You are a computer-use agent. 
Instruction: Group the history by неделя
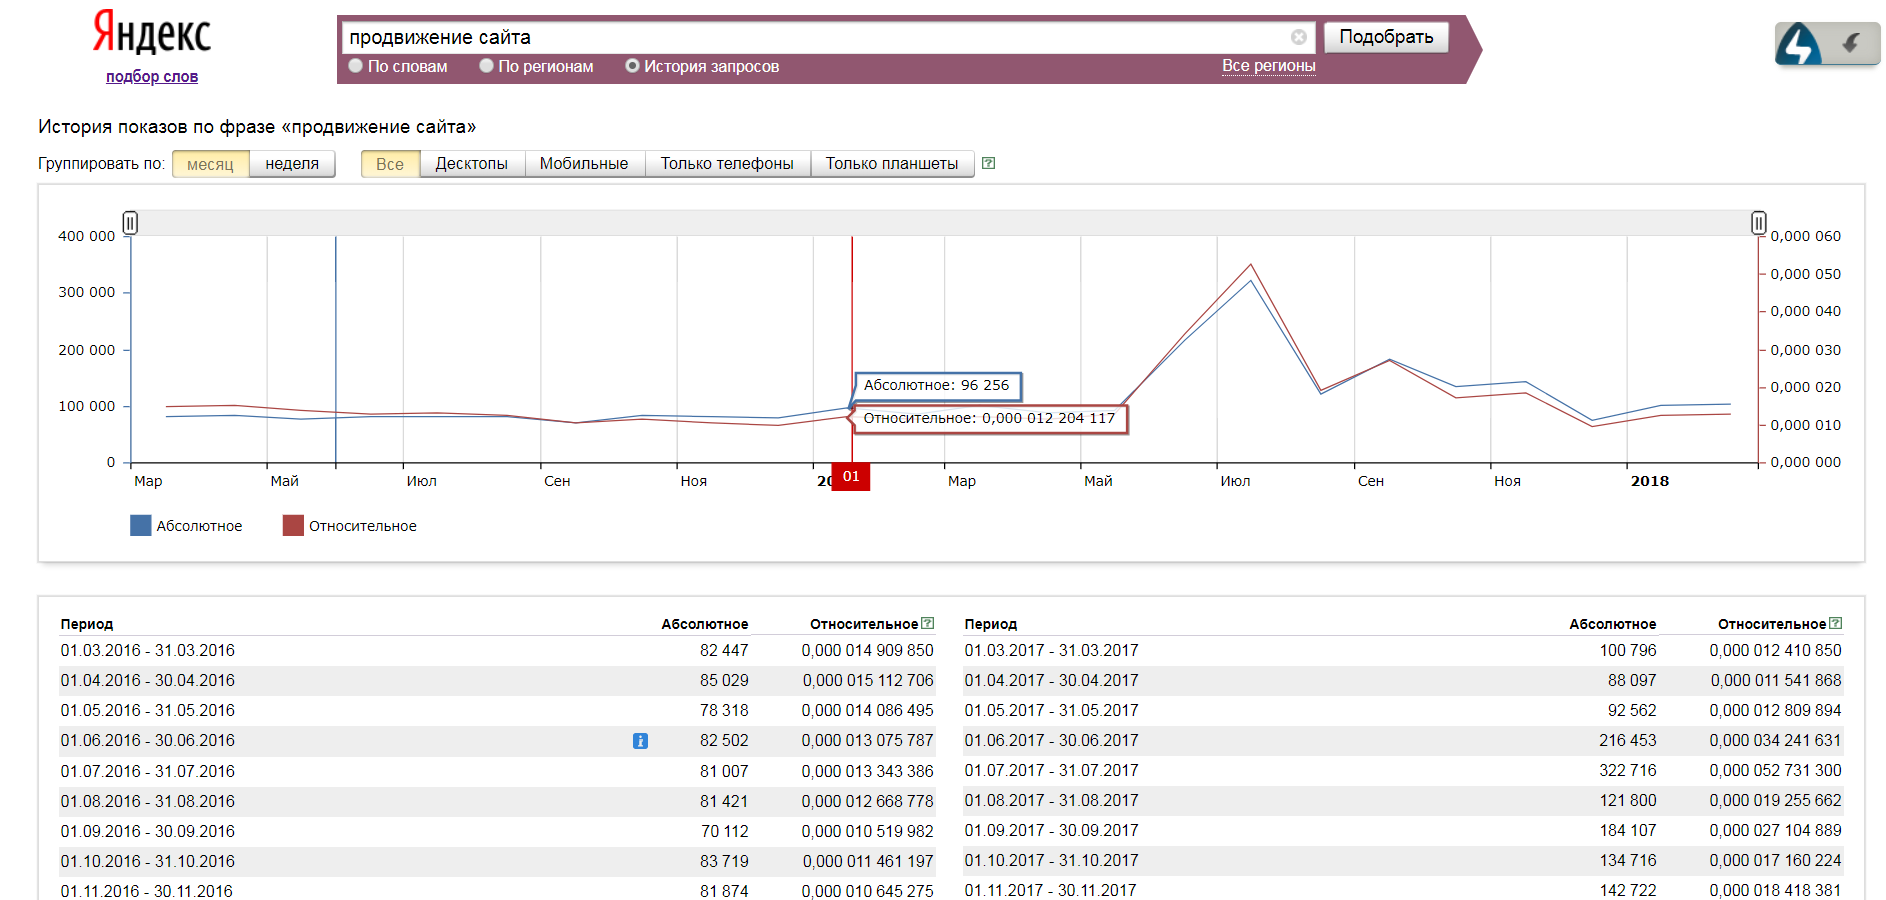(x=291, y=164)
